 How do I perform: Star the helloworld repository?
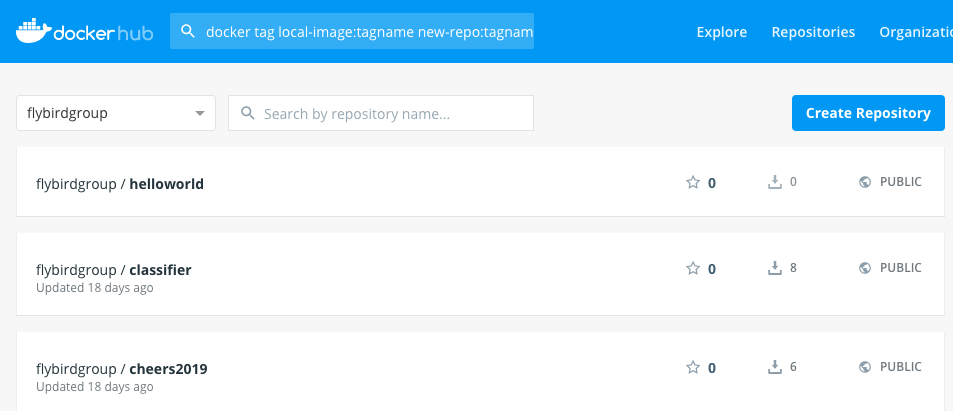(x=693, y=182)
